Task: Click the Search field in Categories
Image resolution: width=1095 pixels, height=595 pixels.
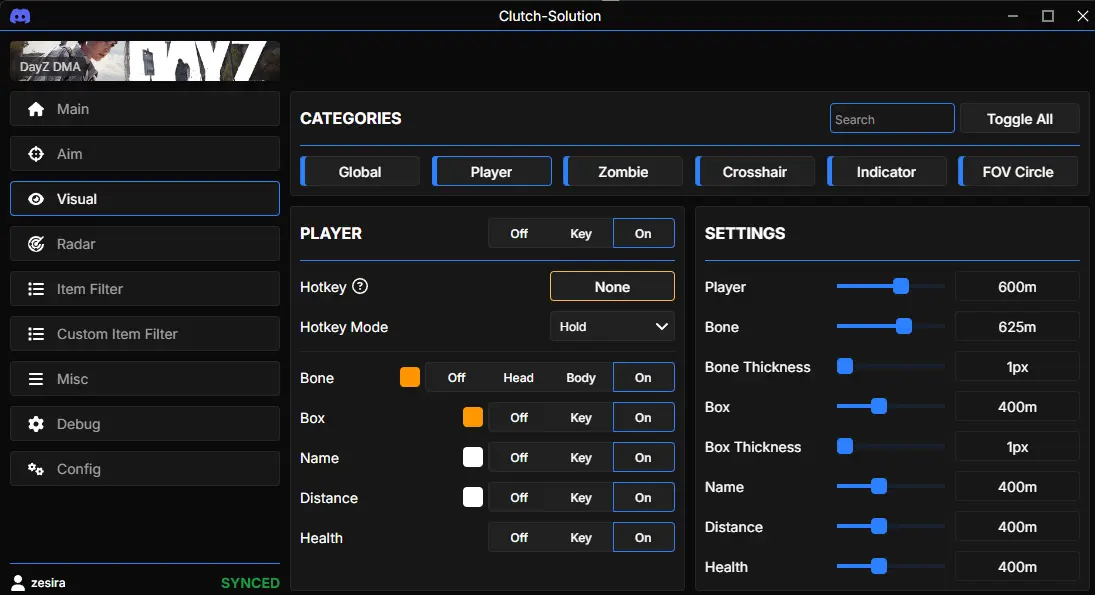Action: pyautogui.click(x=891, y=119)
